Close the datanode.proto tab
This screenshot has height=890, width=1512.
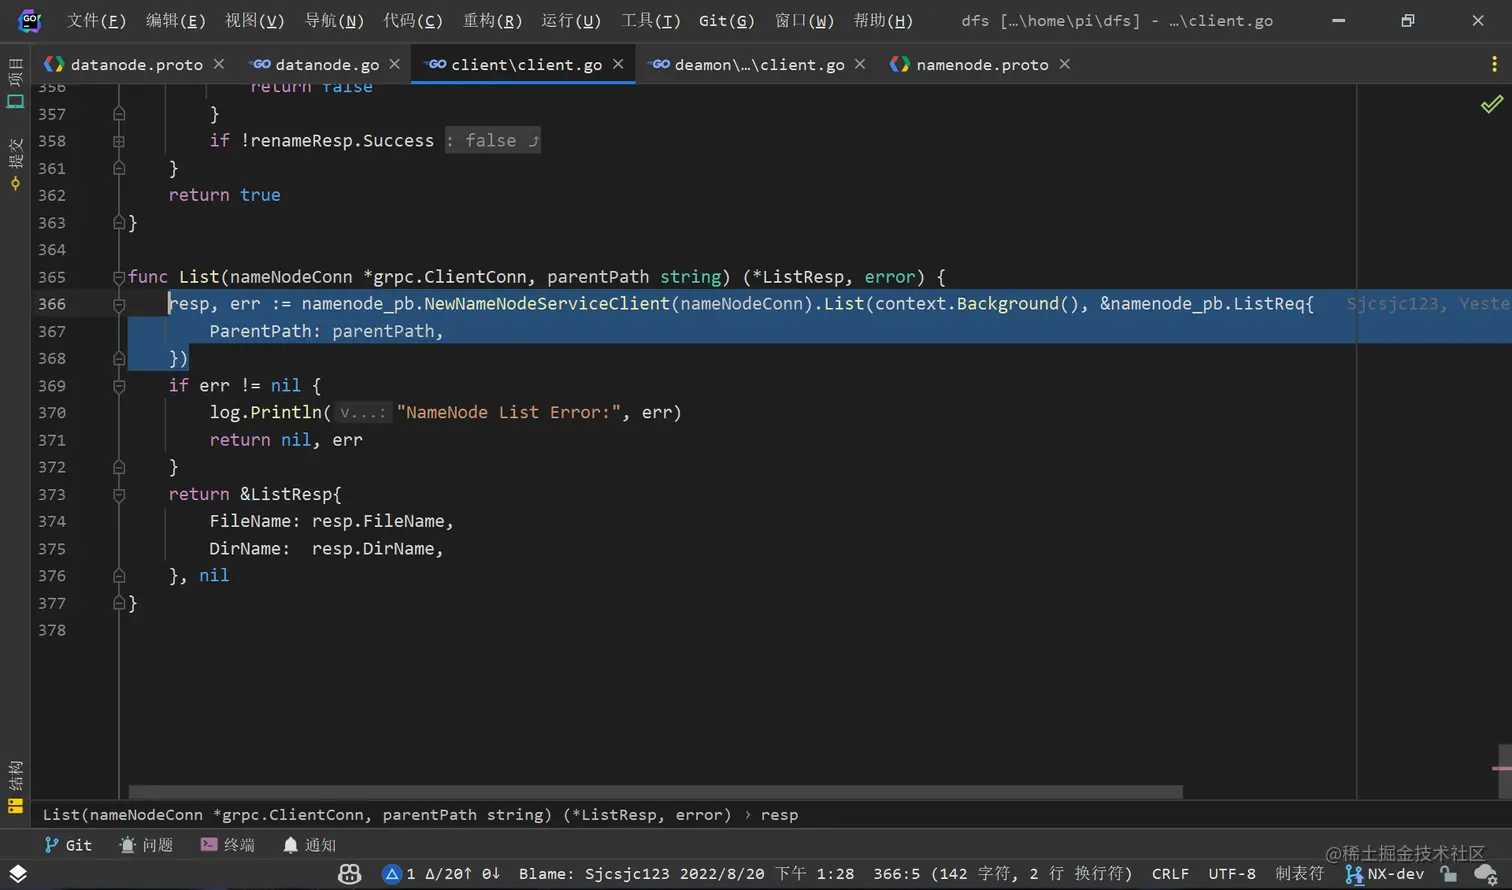[x=219, y=64]
